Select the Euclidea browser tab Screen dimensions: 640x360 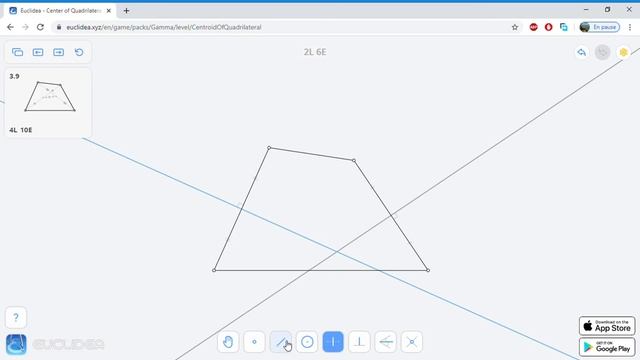60,11
